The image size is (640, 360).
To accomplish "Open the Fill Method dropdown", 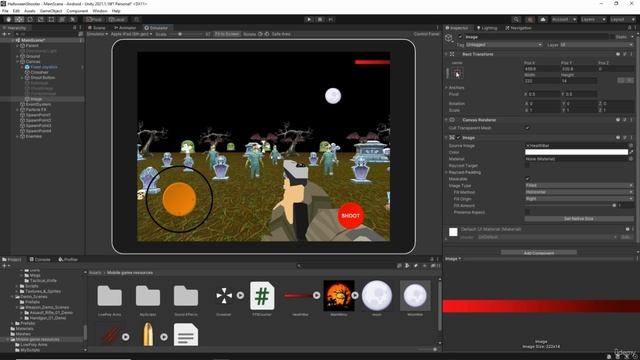I will [x=579, y=192].
